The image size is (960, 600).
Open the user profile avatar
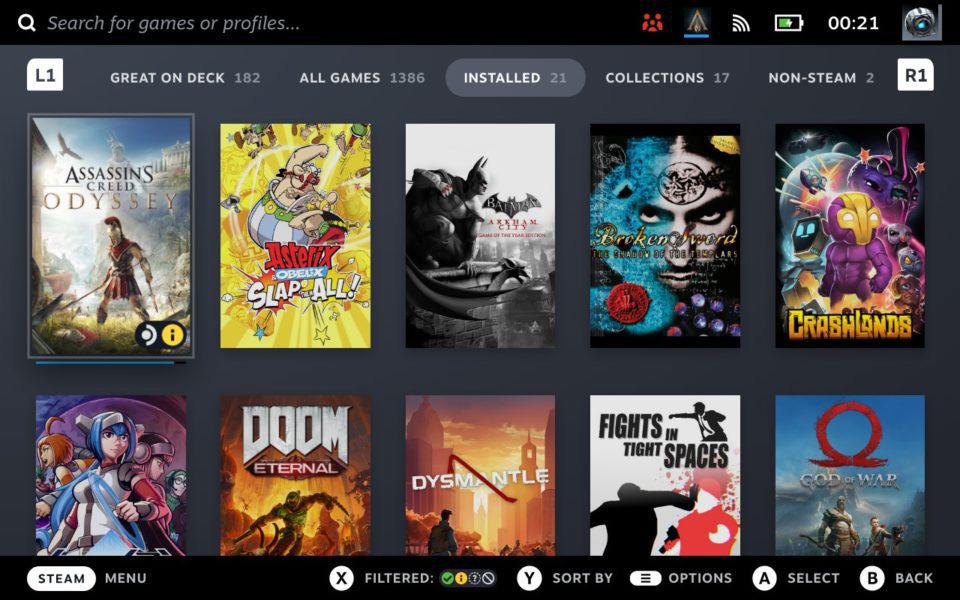coord(921,22)
